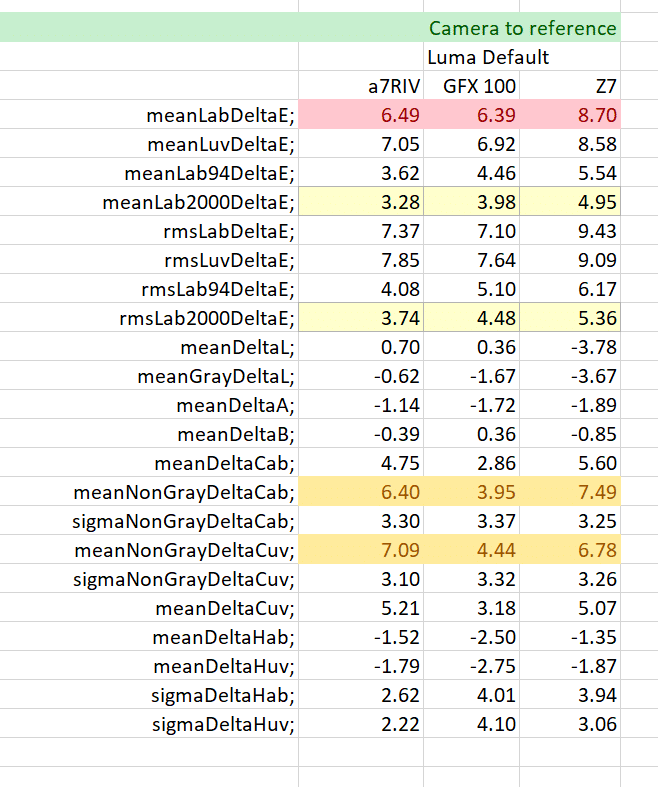Screen dimensions: 658x787
Task: Click the rmsLabDeltaE; row label
Action: click(229, 231)
